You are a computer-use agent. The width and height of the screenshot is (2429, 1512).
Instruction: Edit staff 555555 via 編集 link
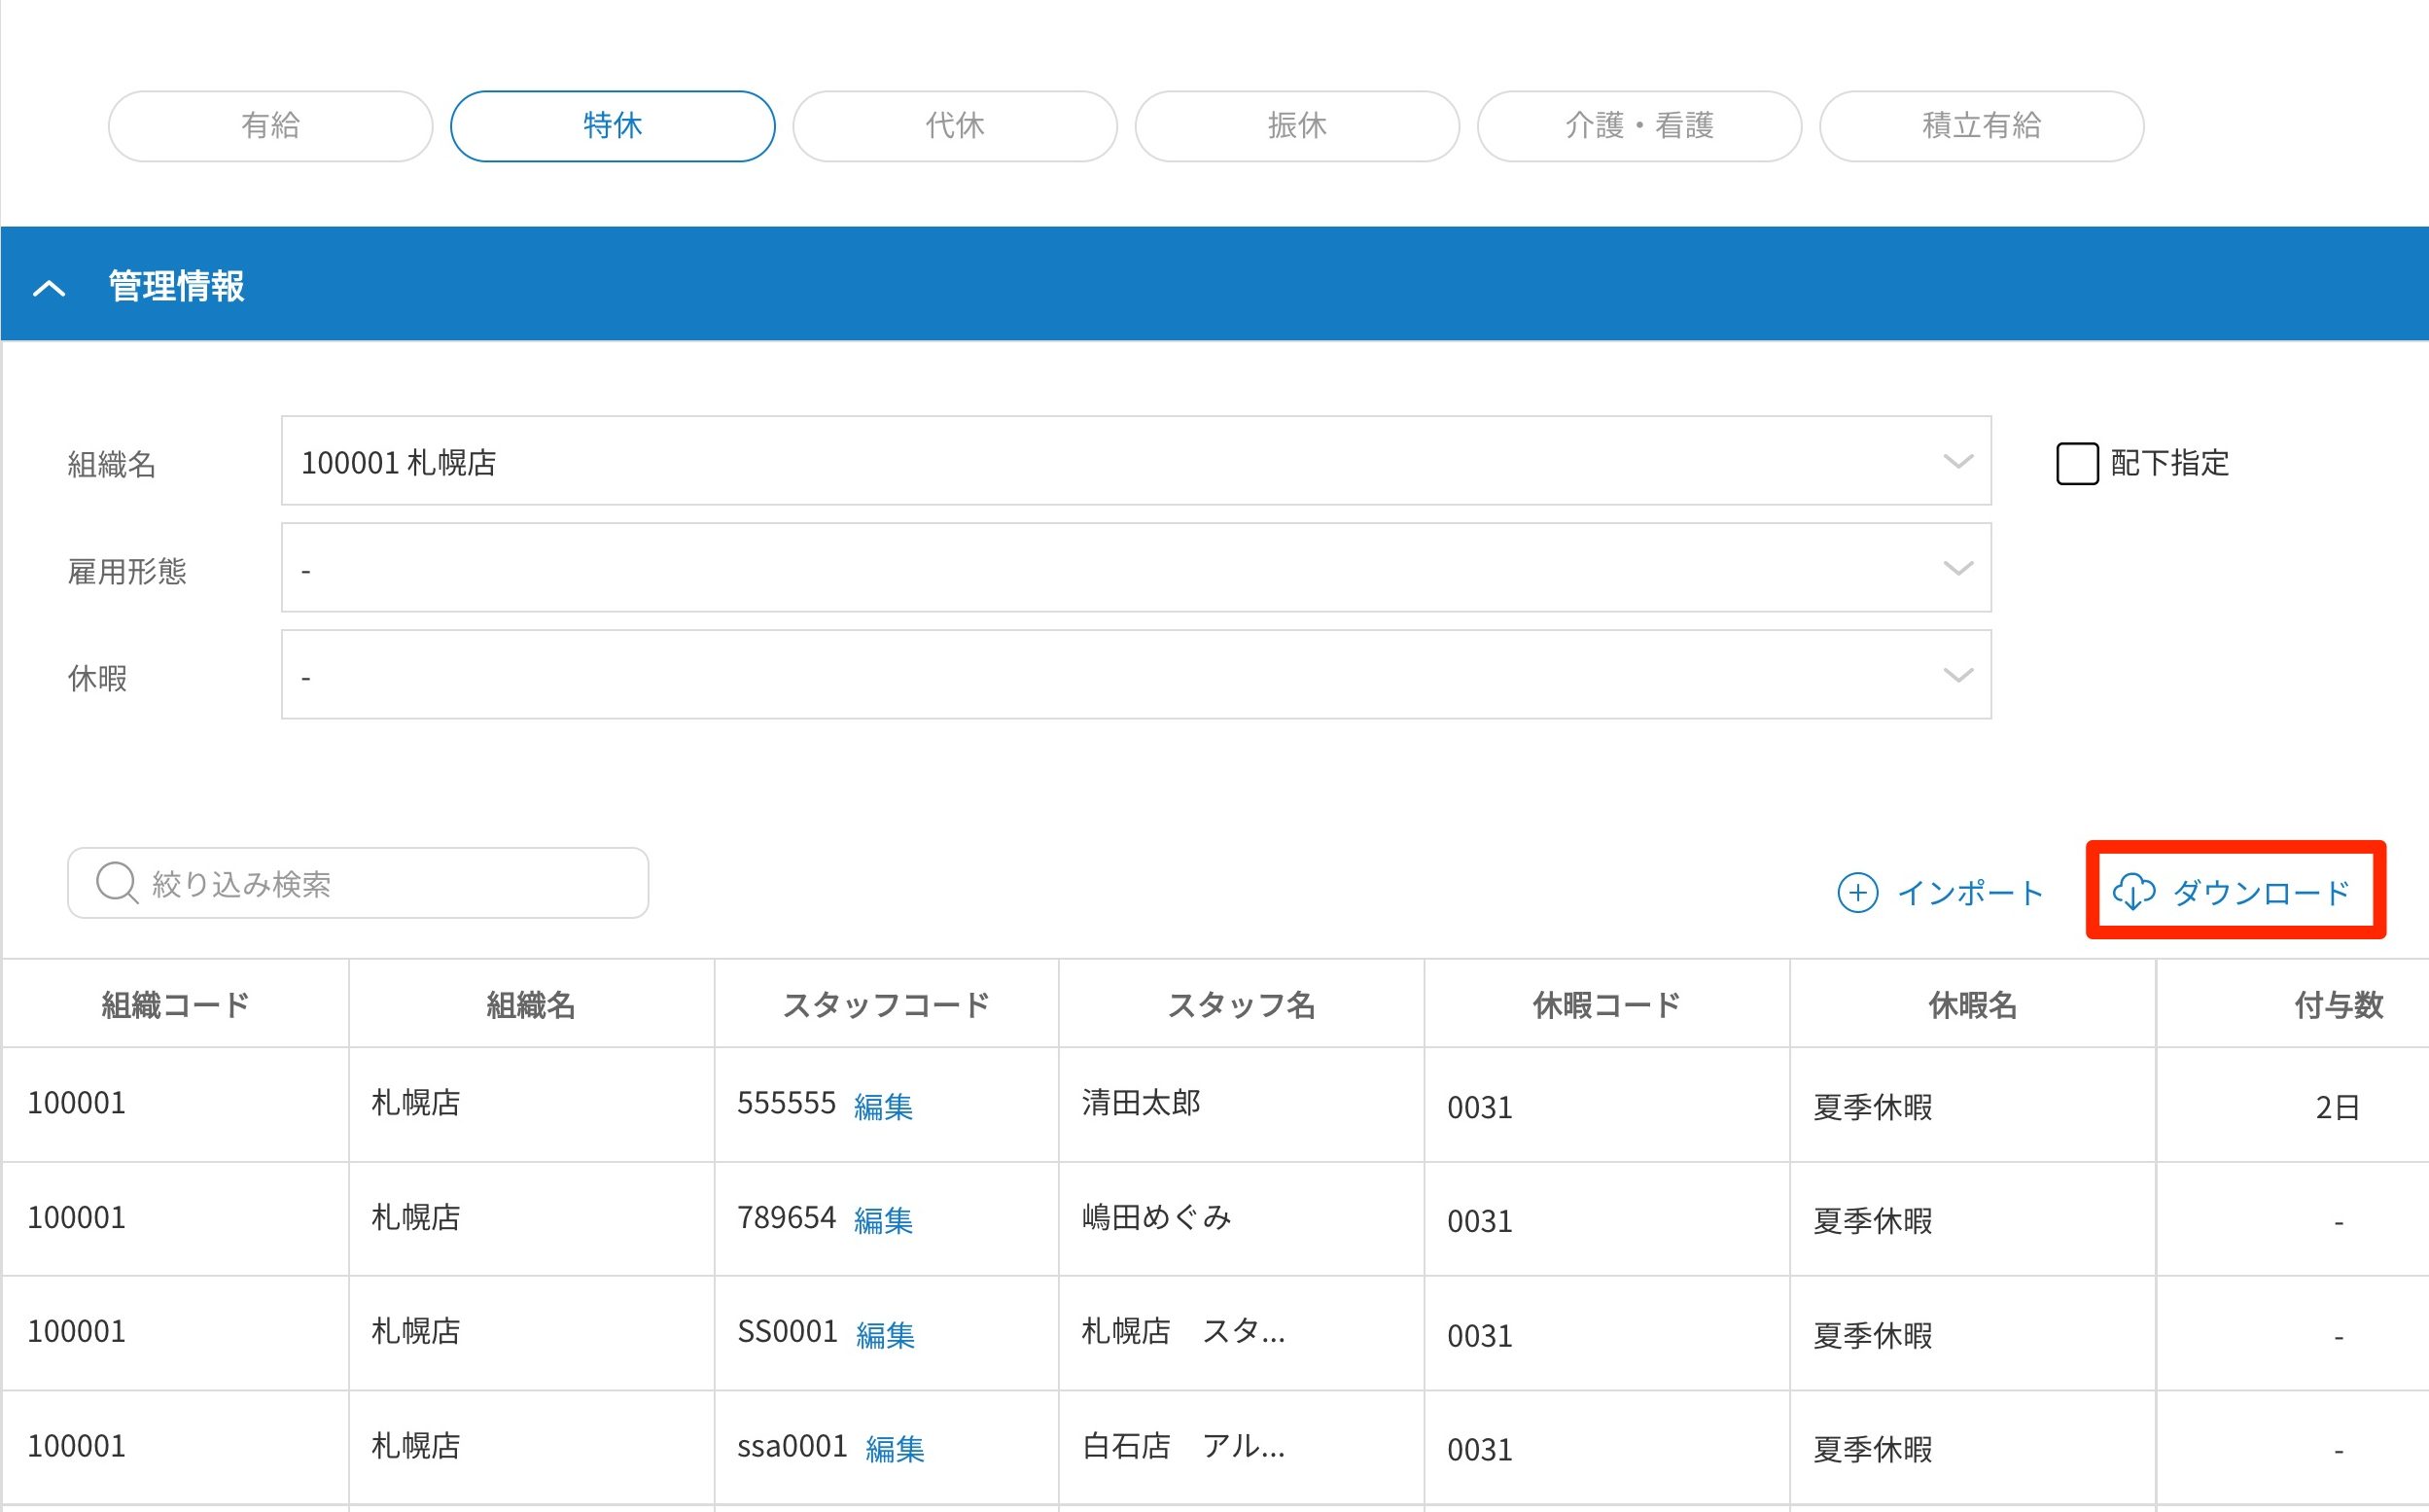point(883,1106)
